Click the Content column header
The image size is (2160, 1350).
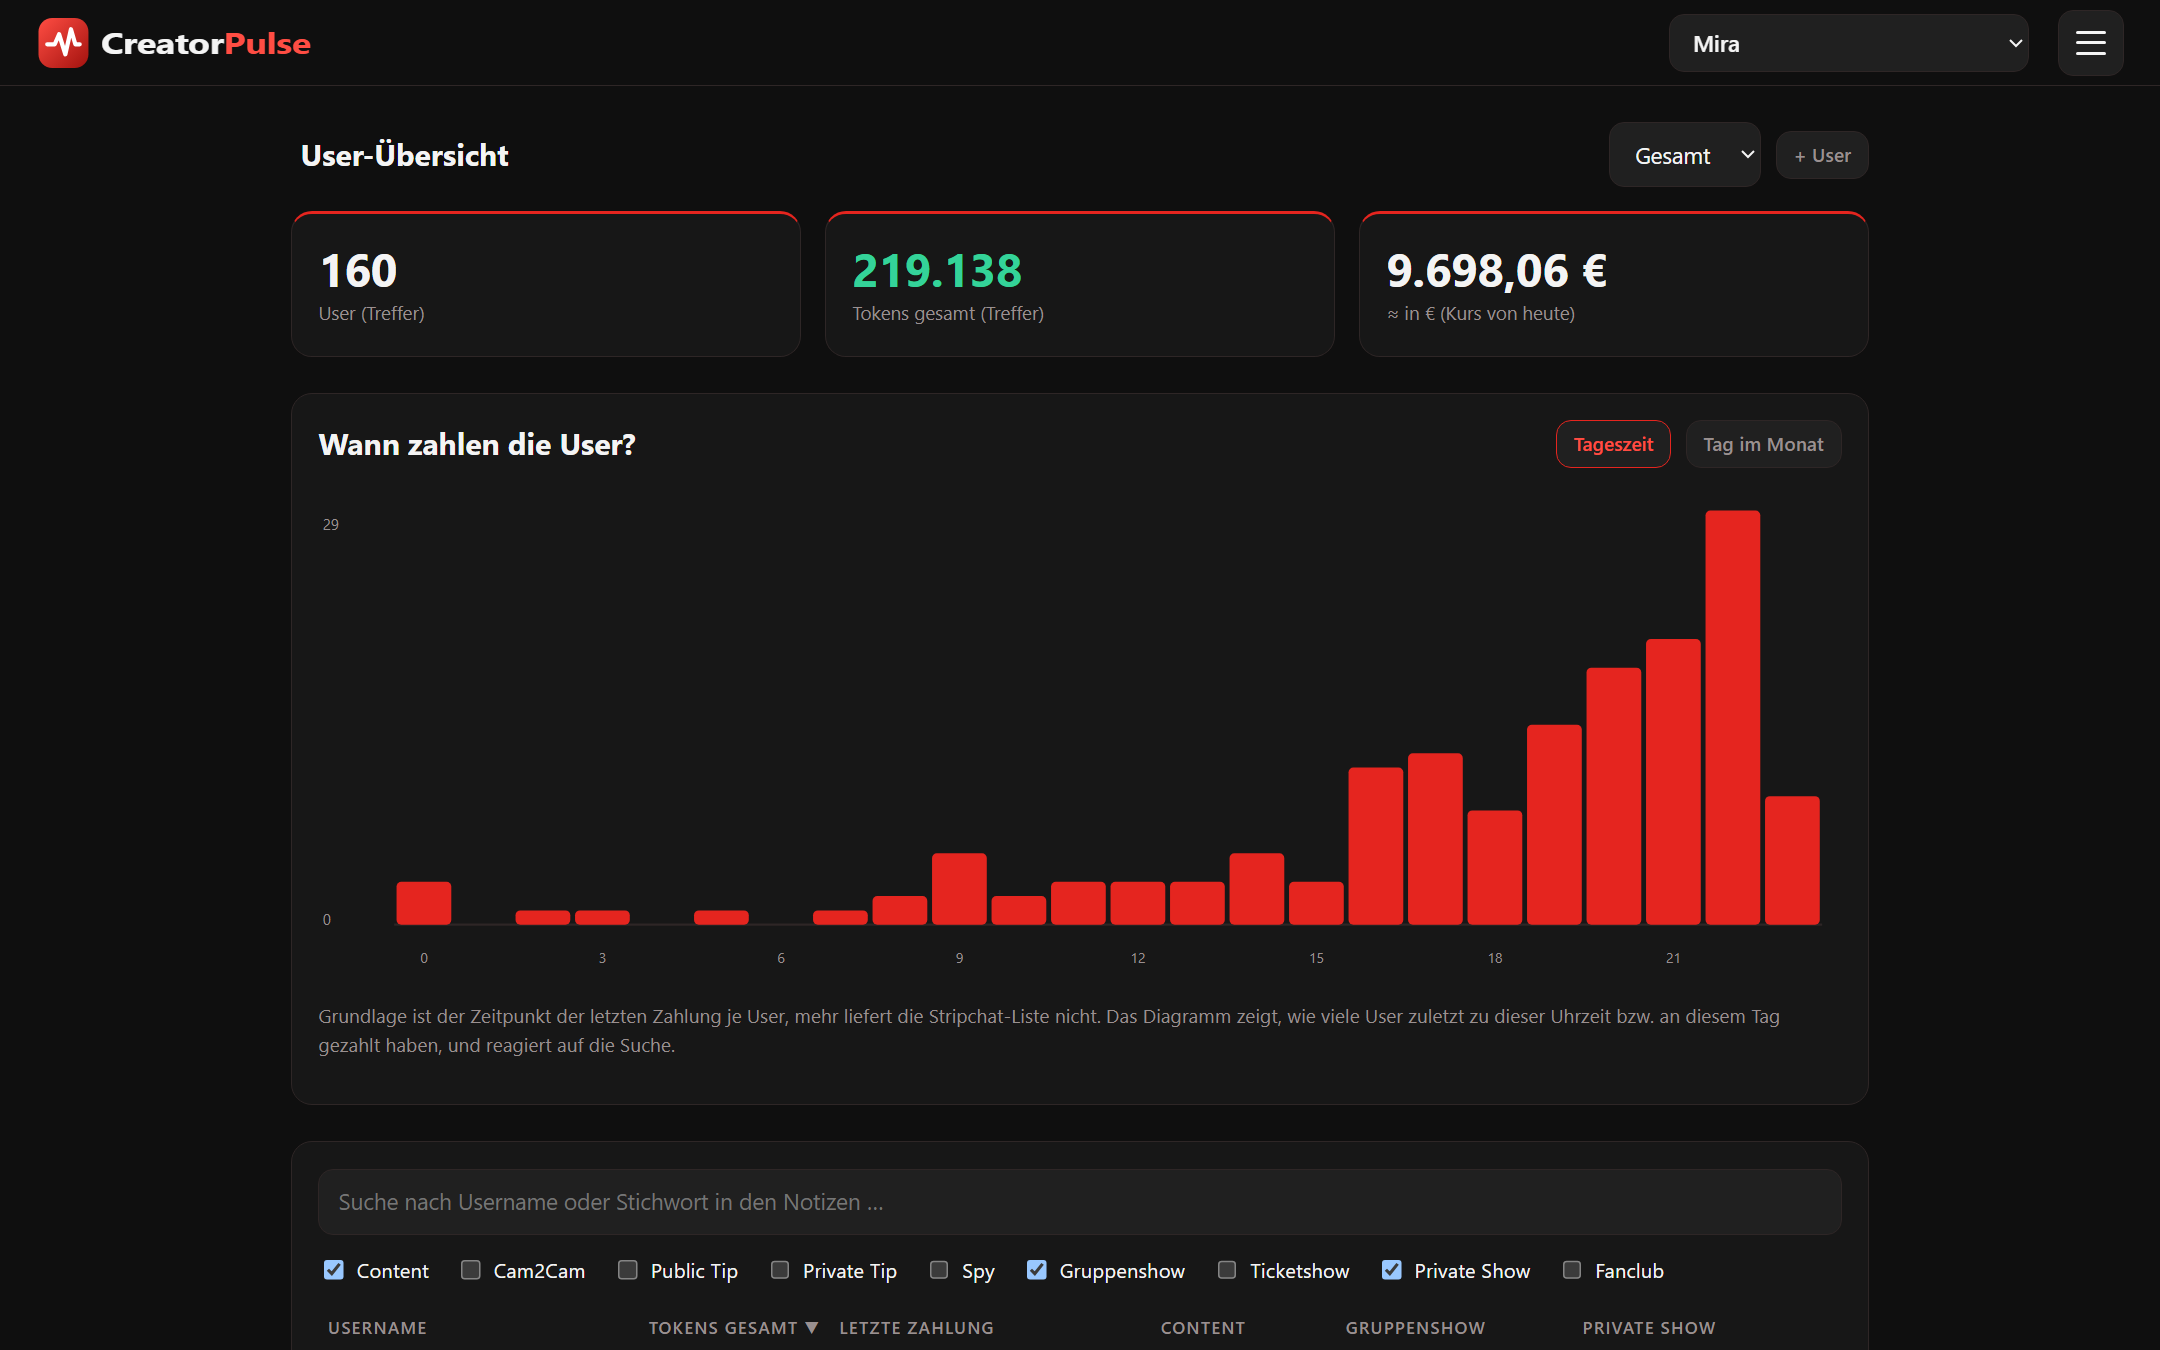[x=1203, y=1328]
